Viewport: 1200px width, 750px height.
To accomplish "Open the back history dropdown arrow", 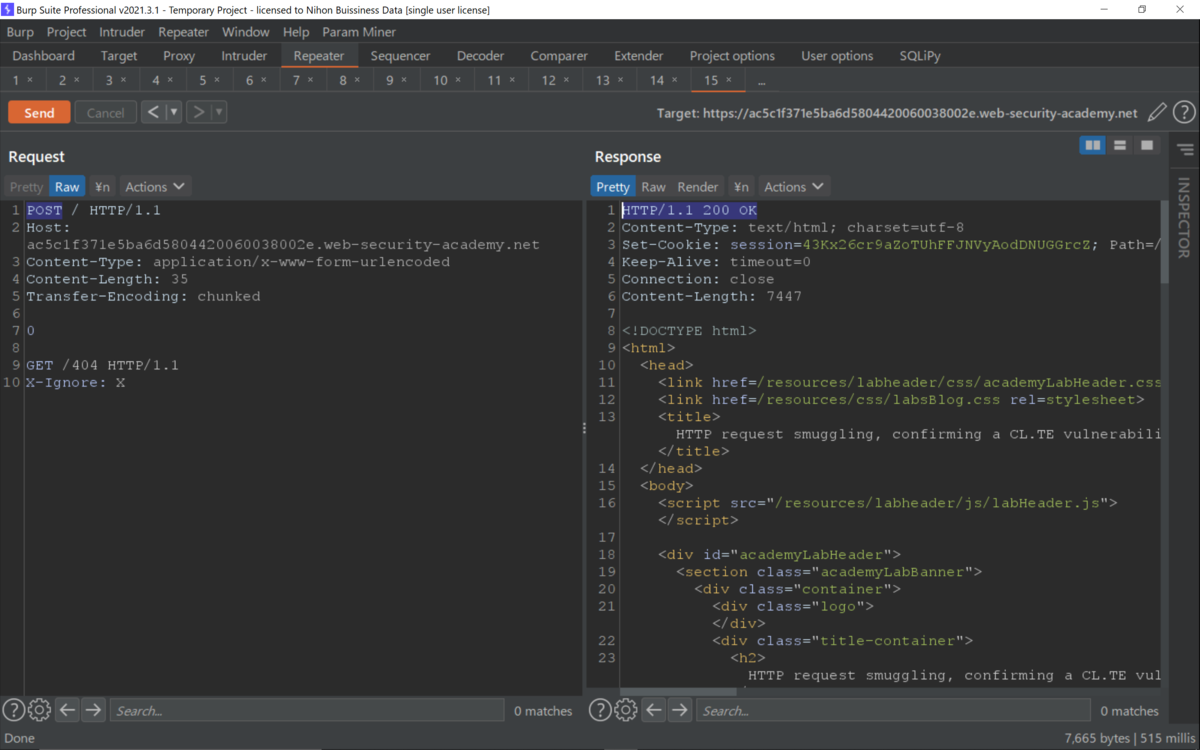I will (174, 112).
